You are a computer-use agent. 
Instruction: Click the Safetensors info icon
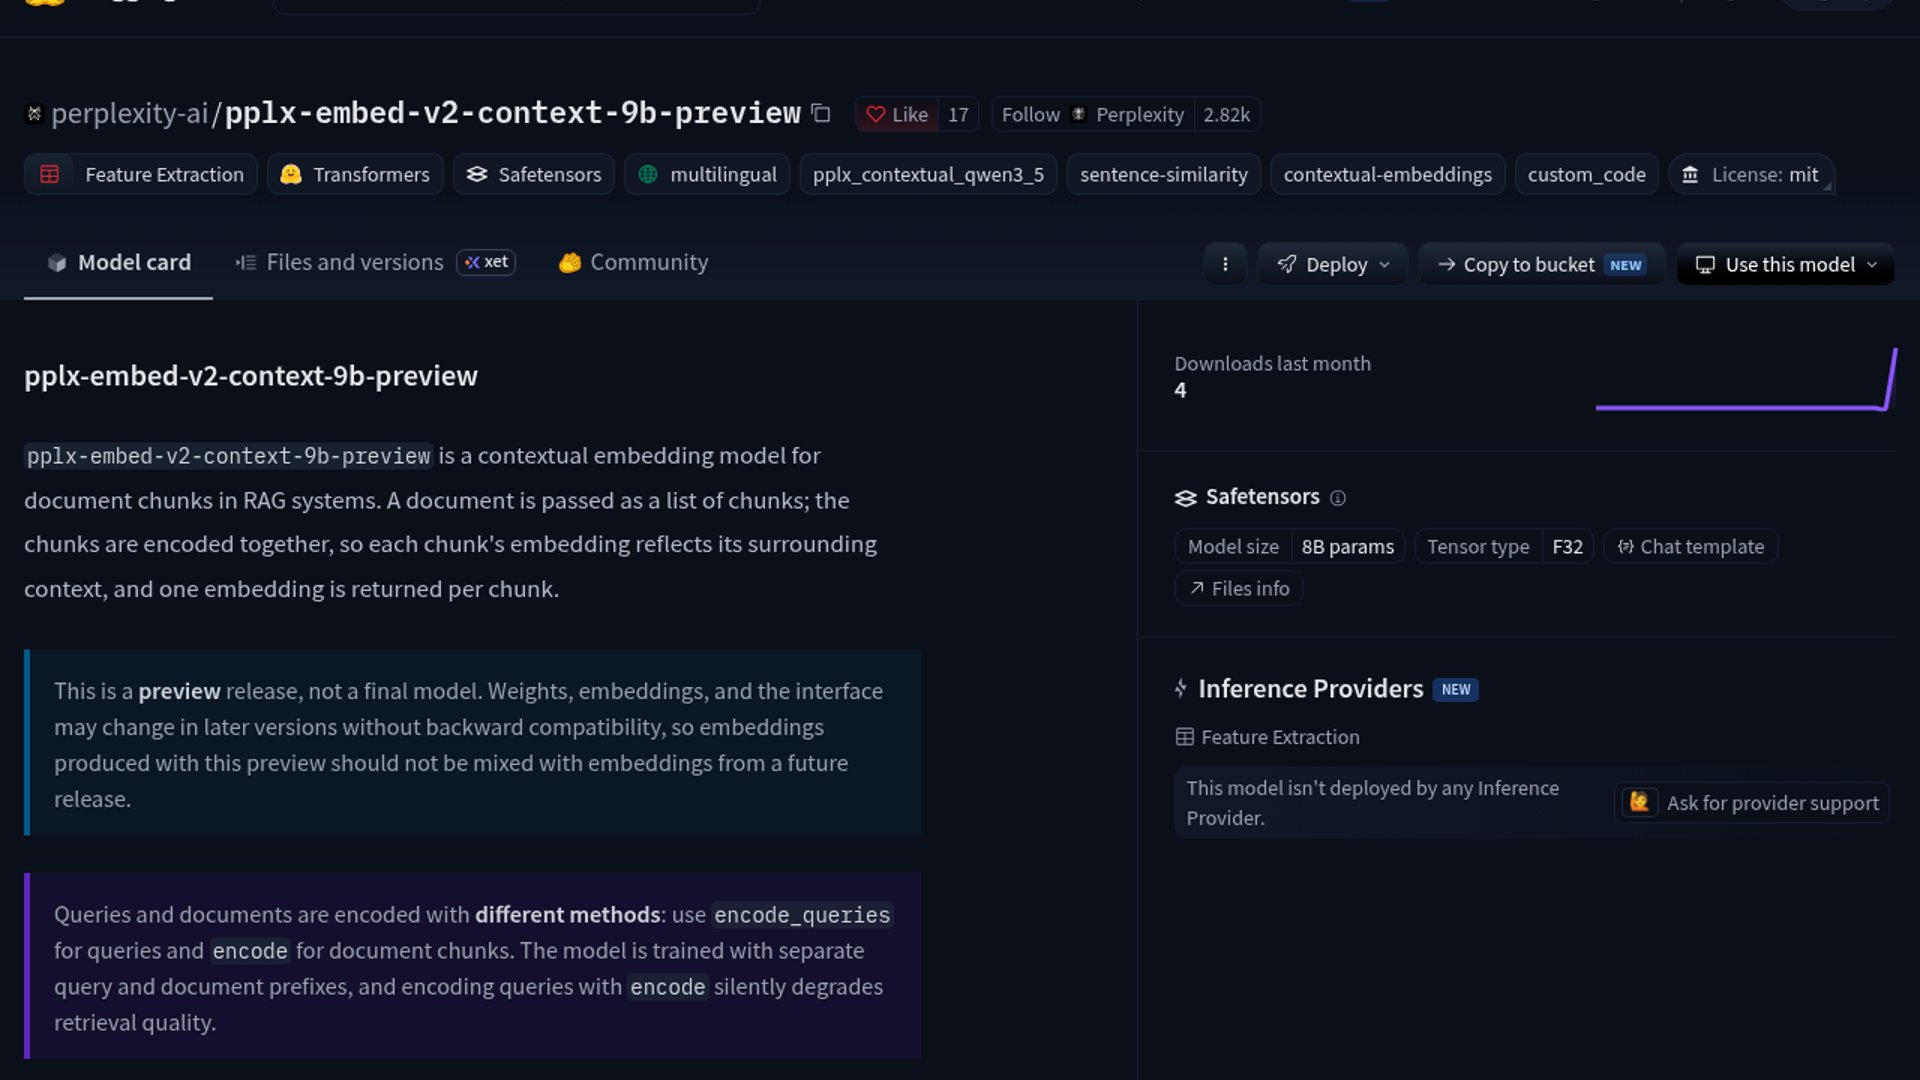(x=1338, y=498)
